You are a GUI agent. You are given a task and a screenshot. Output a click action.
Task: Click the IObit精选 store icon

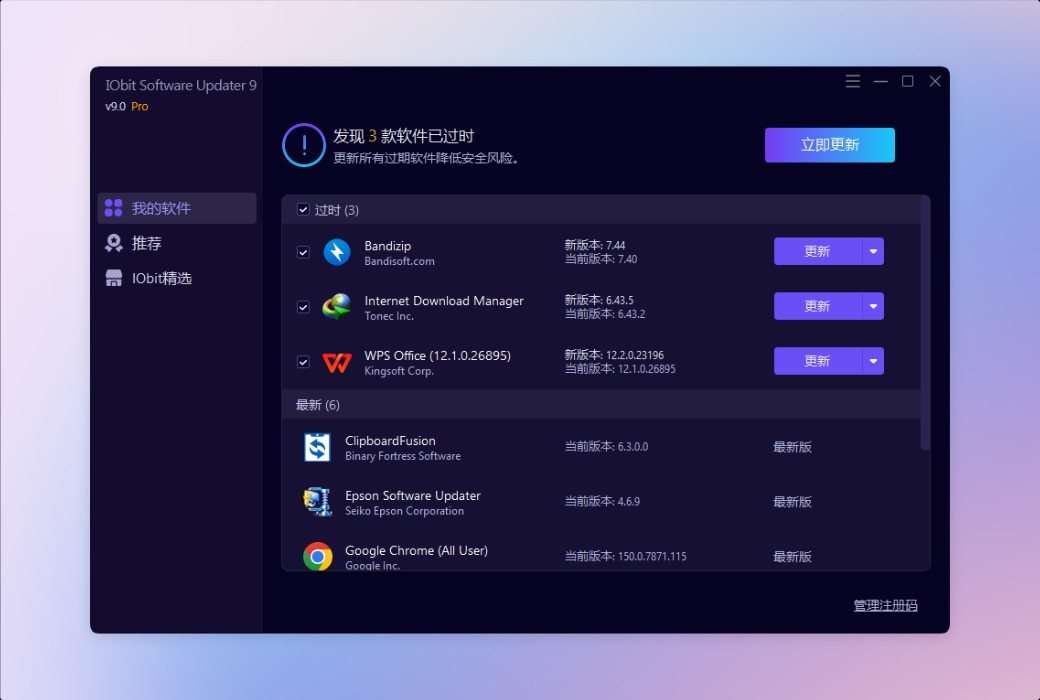(113, 278)
